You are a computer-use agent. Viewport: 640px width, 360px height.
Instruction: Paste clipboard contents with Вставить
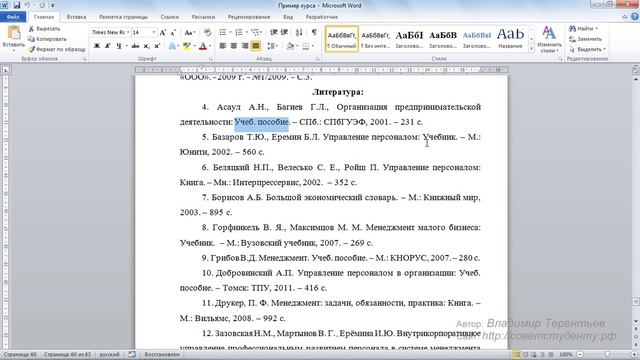(13, 38)
